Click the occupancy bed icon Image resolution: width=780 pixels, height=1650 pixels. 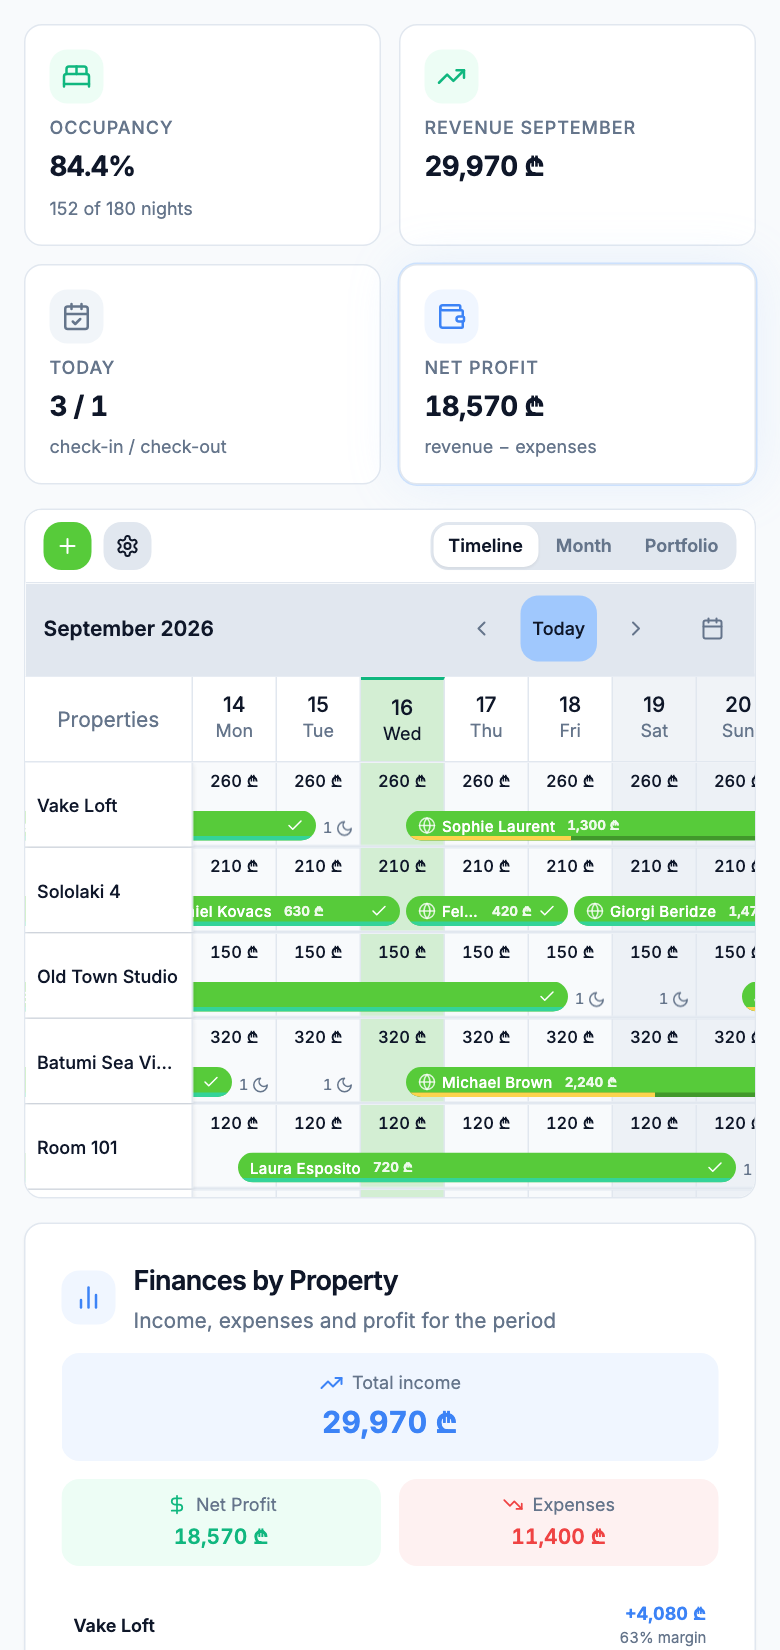coord(77,76)
